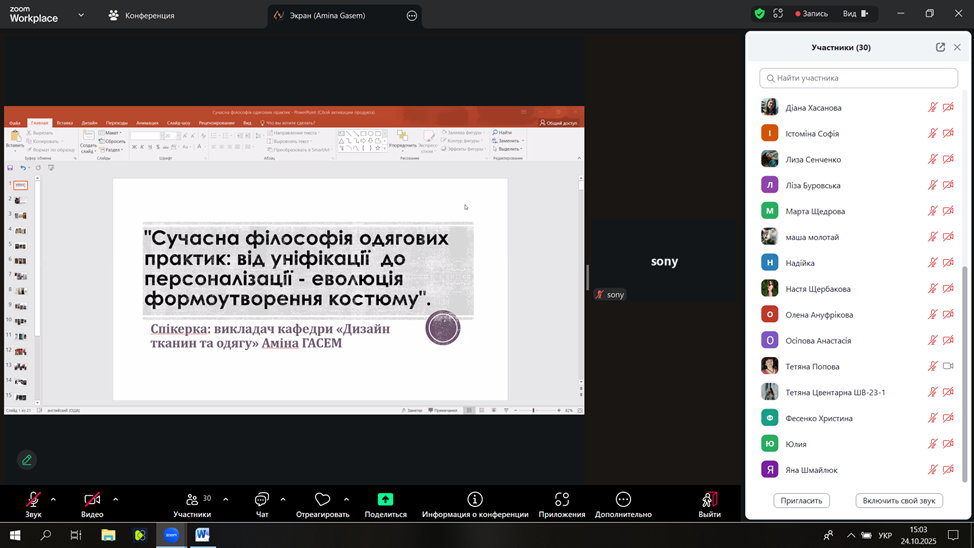Switch to the Conference tab
This screenshot has height=548, width=974.
tap(141, 15)
